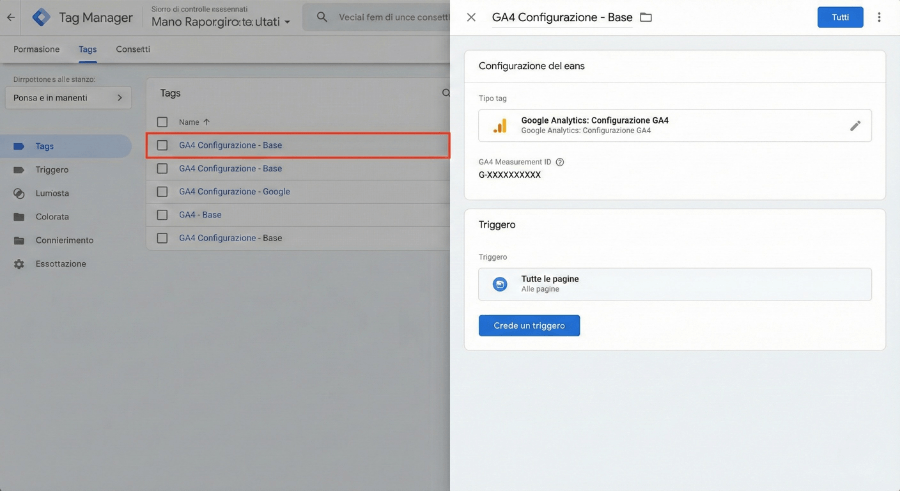Screen dimensions: 900x491
Task: Open the GA4 Configurazione - Google tag
Action: pyautogui.click(x=234, y=192)
